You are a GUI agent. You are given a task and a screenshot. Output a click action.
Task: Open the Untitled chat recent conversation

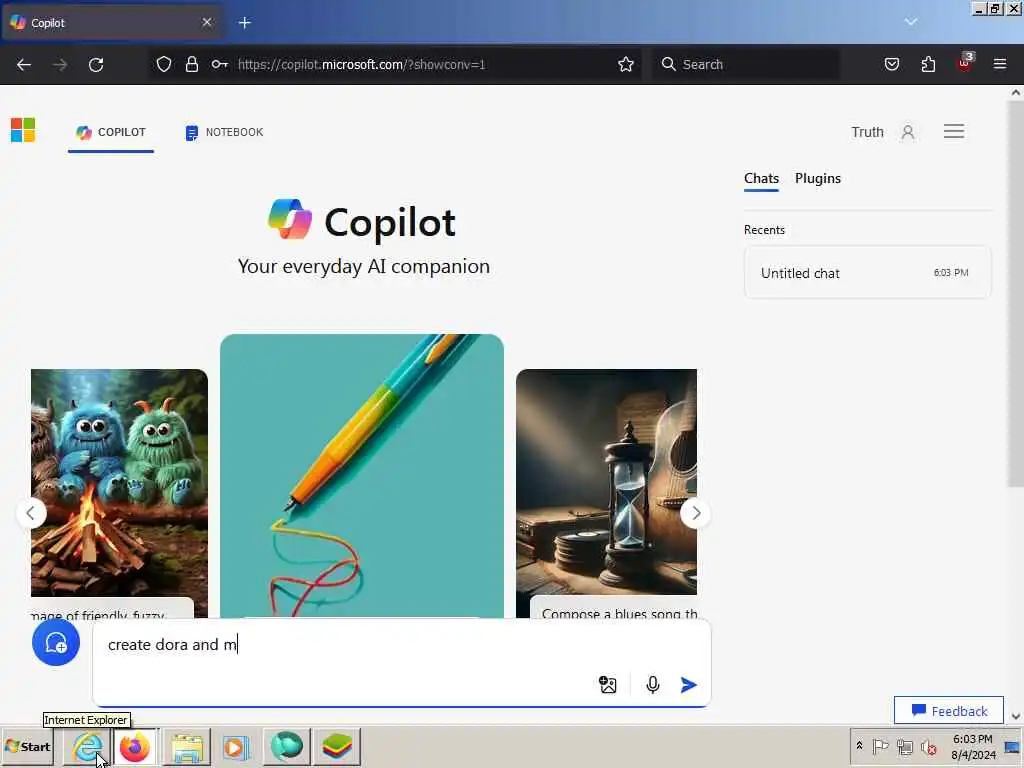click(x=867, y=273)
